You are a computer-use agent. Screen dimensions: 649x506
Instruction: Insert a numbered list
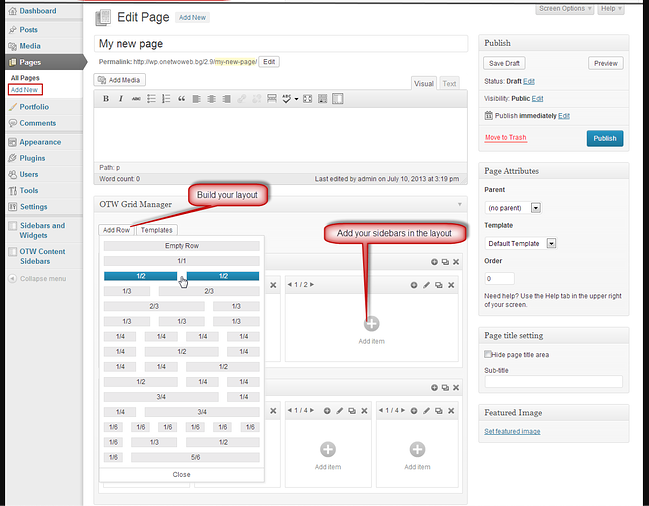pos(166,99)
